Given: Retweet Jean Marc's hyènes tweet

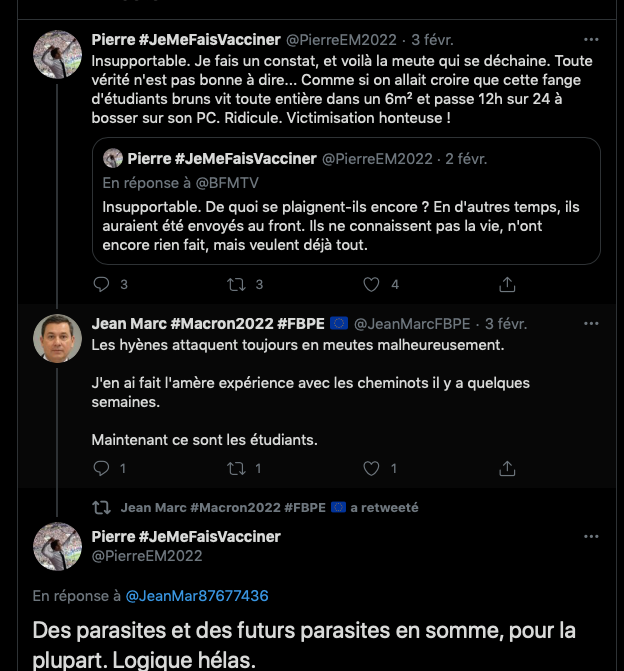Looking at the screenshot, I should click(237, 468).
